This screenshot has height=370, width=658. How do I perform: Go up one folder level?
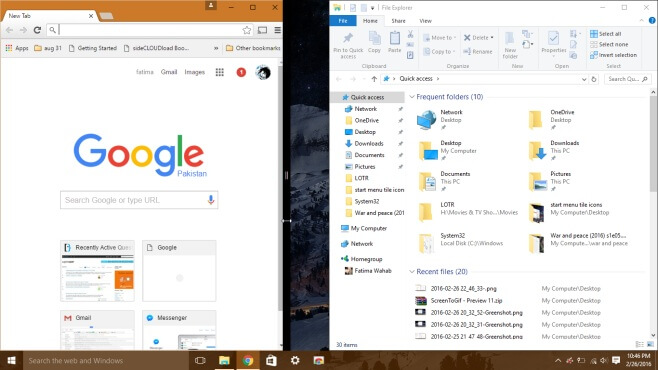[374, 79]
